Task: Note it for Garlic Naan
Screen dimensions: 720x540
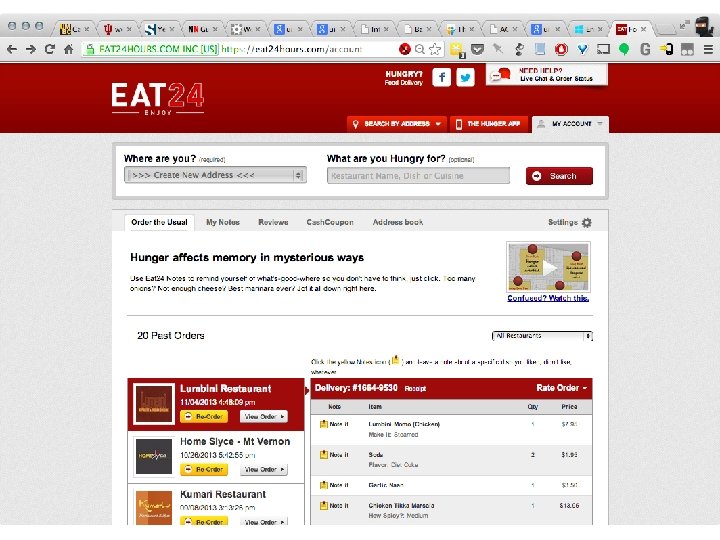Action: coord(334,485)
